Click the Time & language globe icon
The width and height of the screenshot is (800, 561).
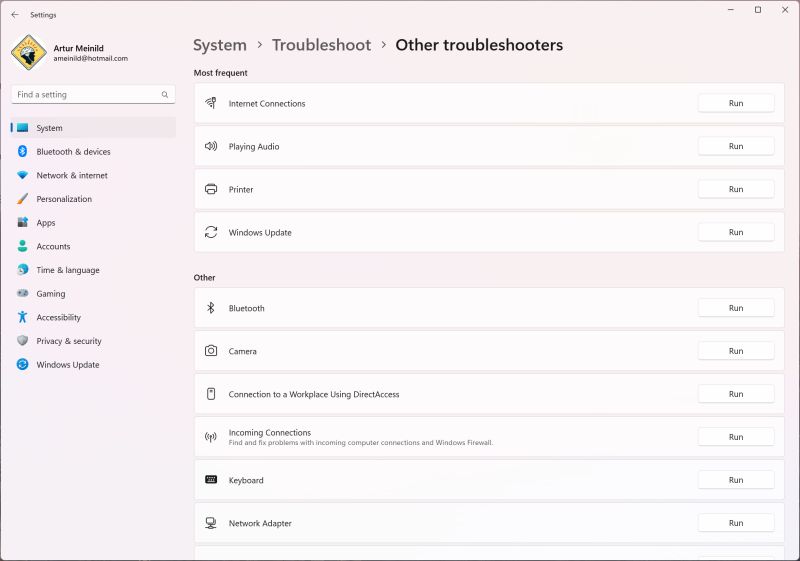(22, 269)
